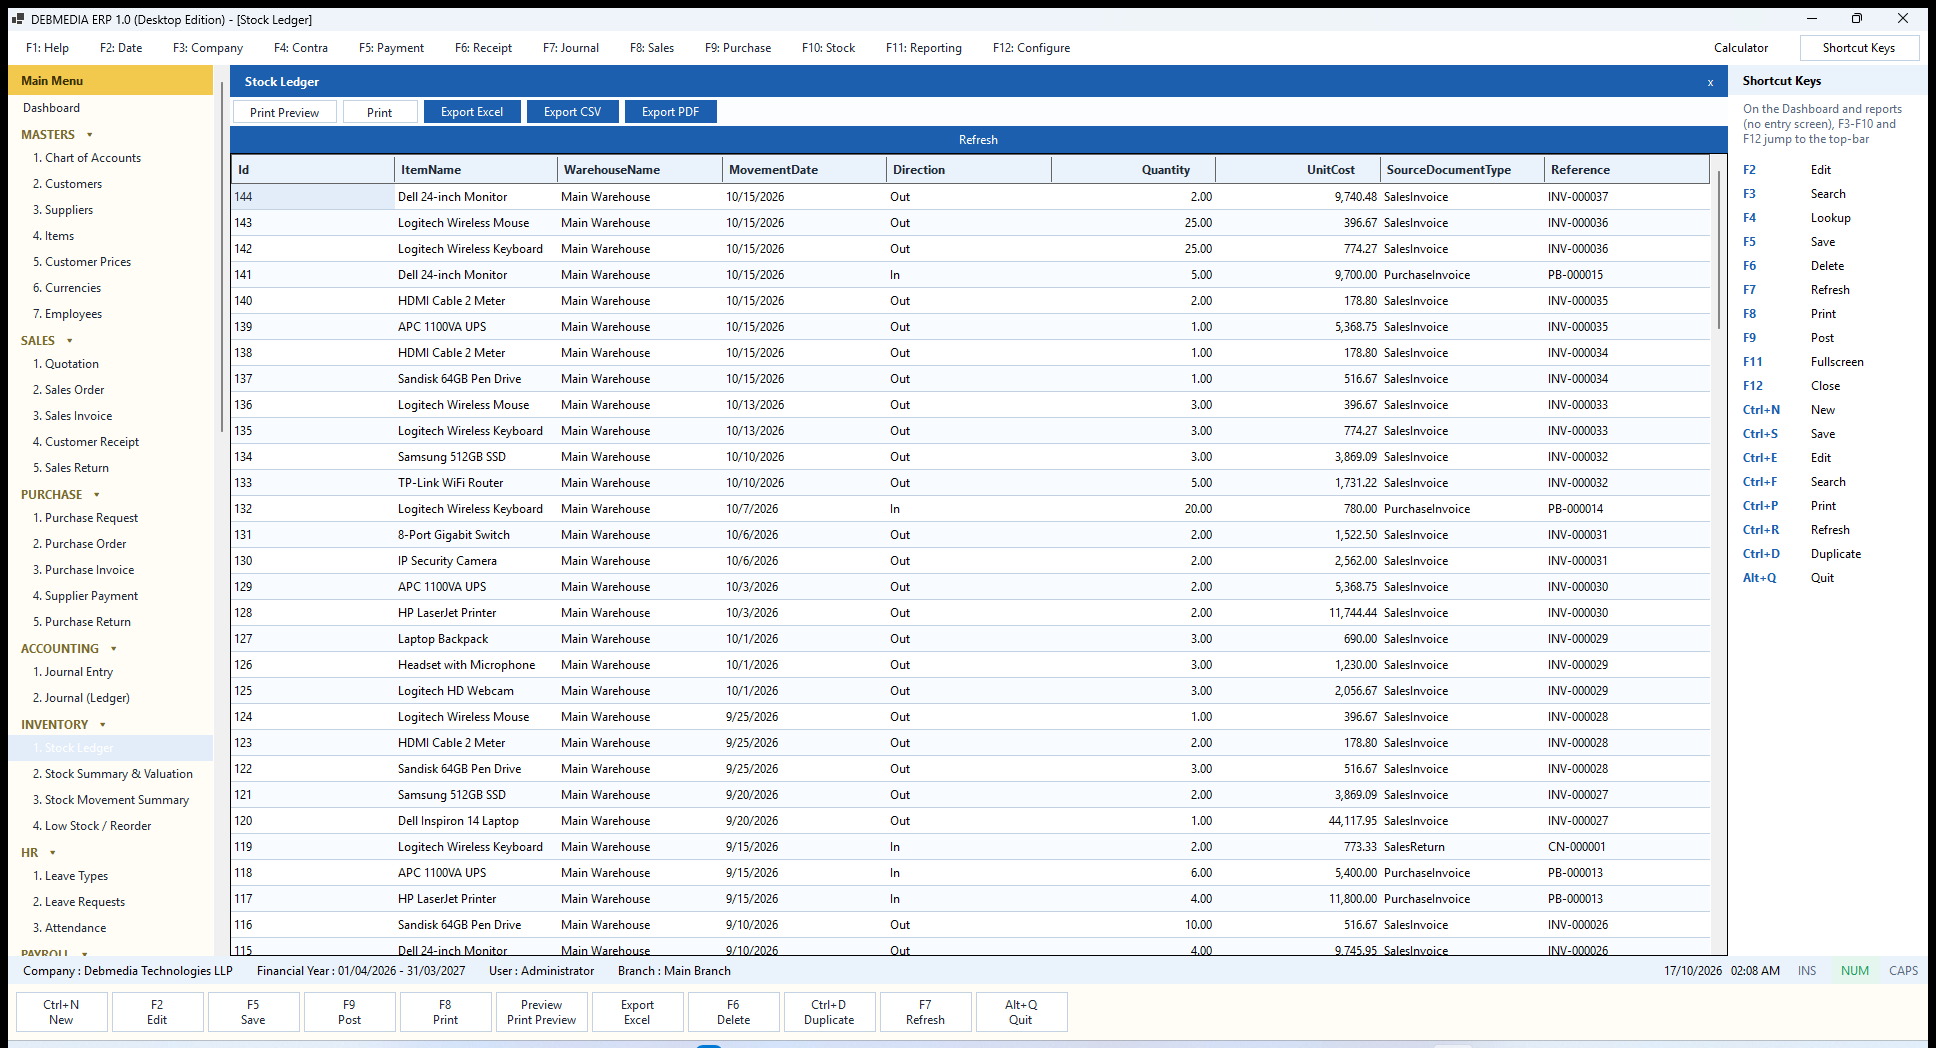This screenshot has width=1936, height=1048.
Task: Click the F9 Post bottom button
Action: pos(349,1012)
